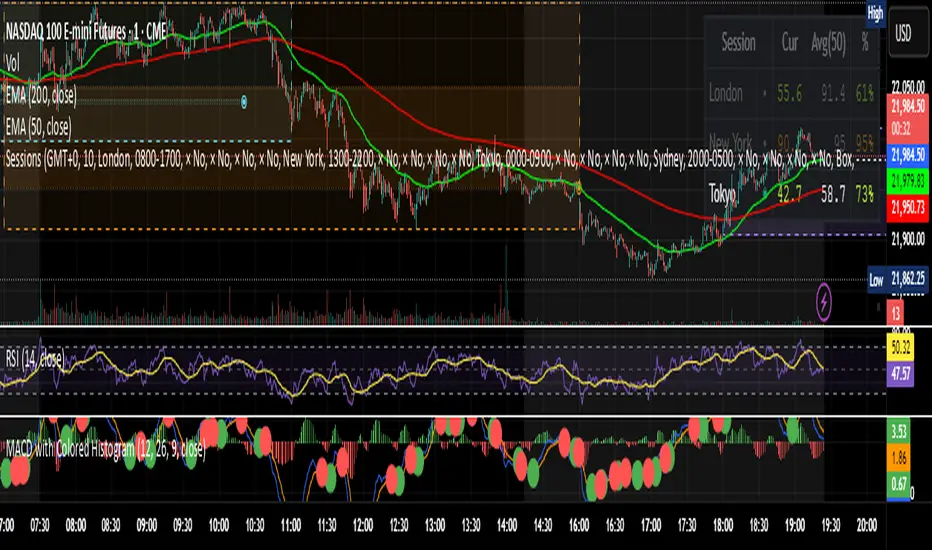Click the purple RSI value 47.57 label

pyautogui.click(x=900, y=373)
